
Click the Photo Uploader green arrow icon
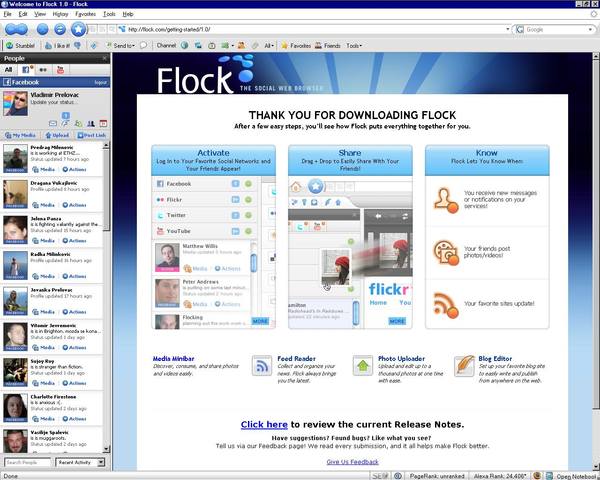tap(363, 366)
